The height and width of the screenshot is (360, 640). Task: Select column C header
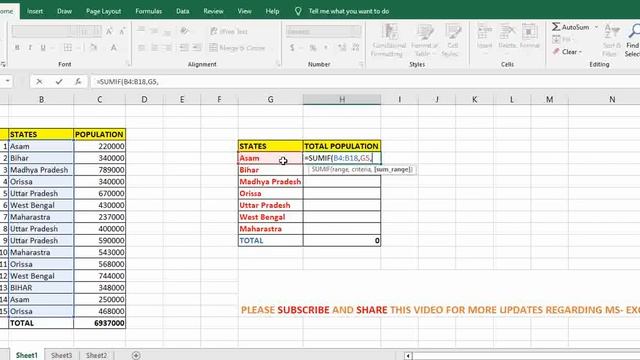point(100,99)
